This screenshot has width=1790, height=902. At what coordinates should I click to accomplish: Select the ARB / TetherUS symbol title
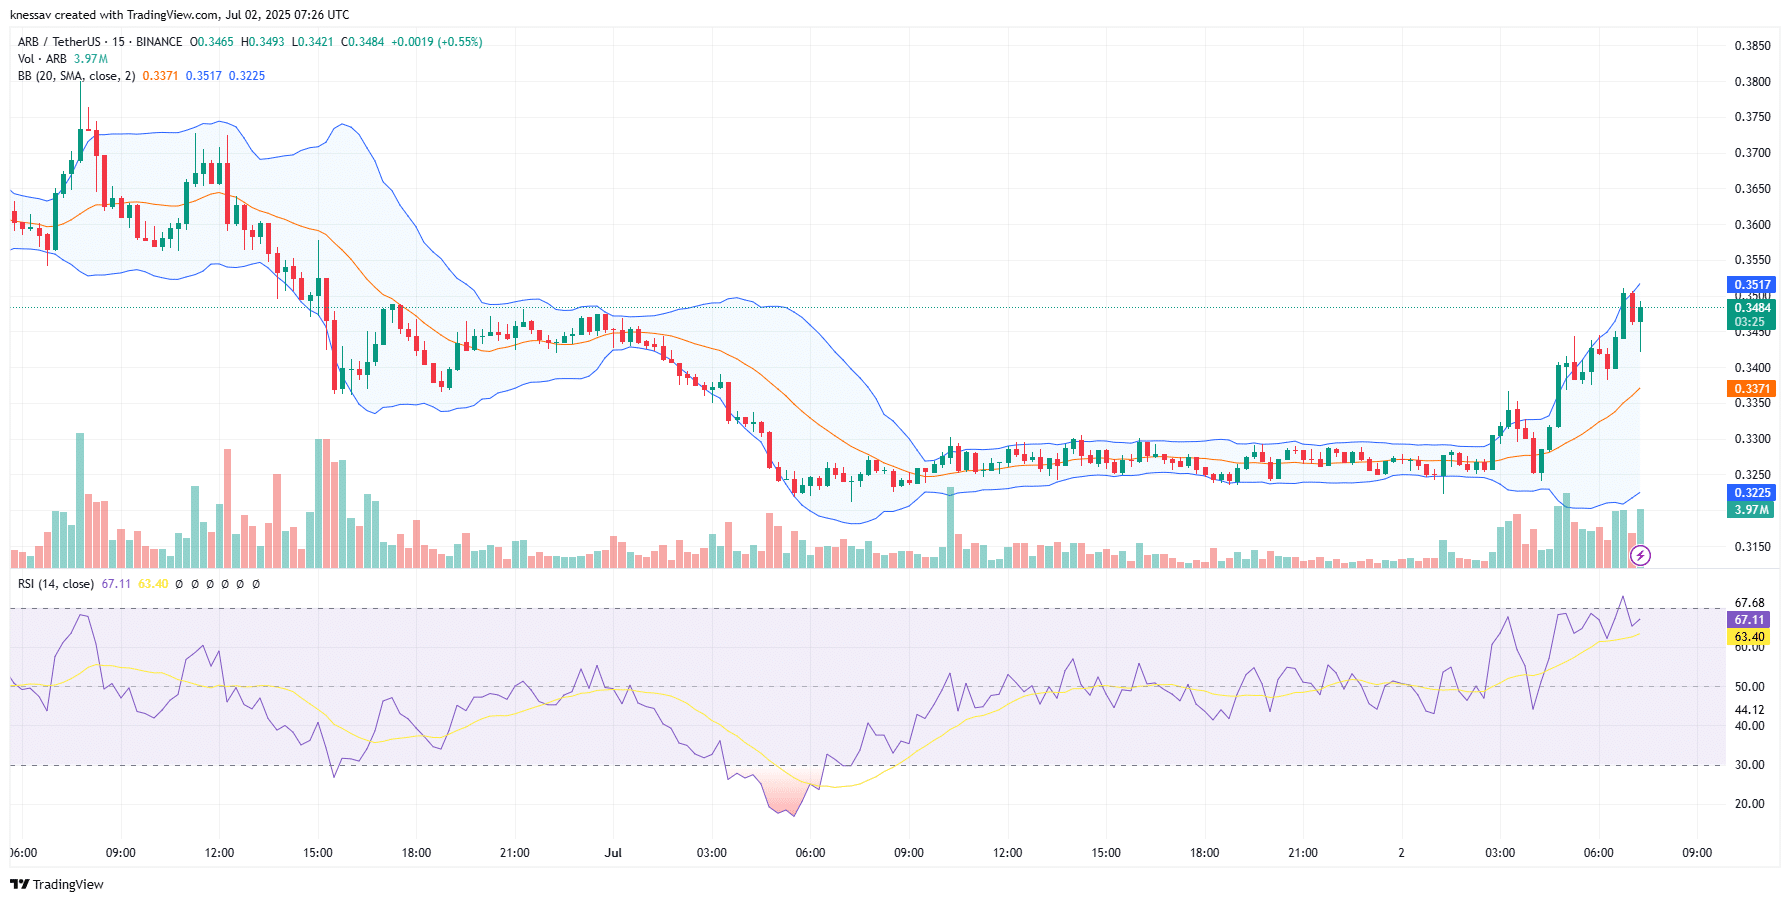(59, 42)
